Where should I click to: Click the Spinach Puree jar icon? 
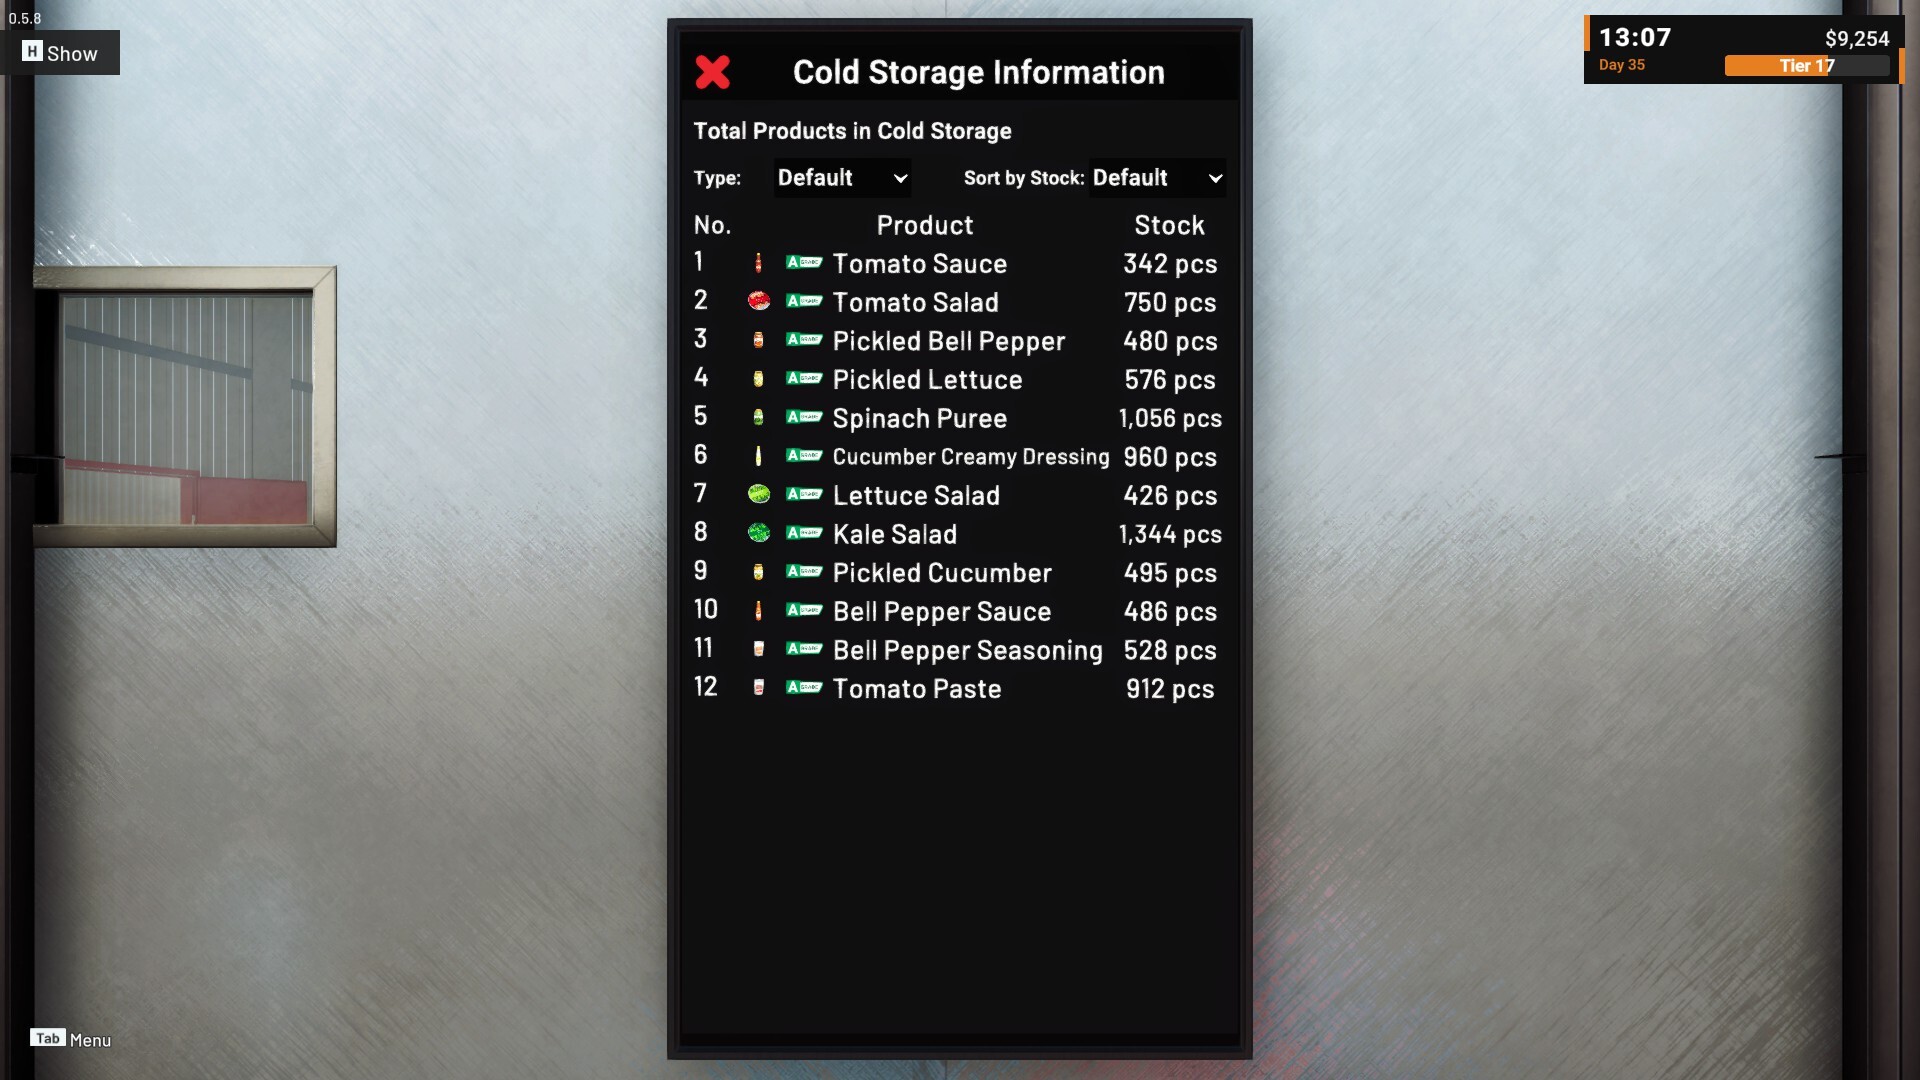(x=758, y=417)
